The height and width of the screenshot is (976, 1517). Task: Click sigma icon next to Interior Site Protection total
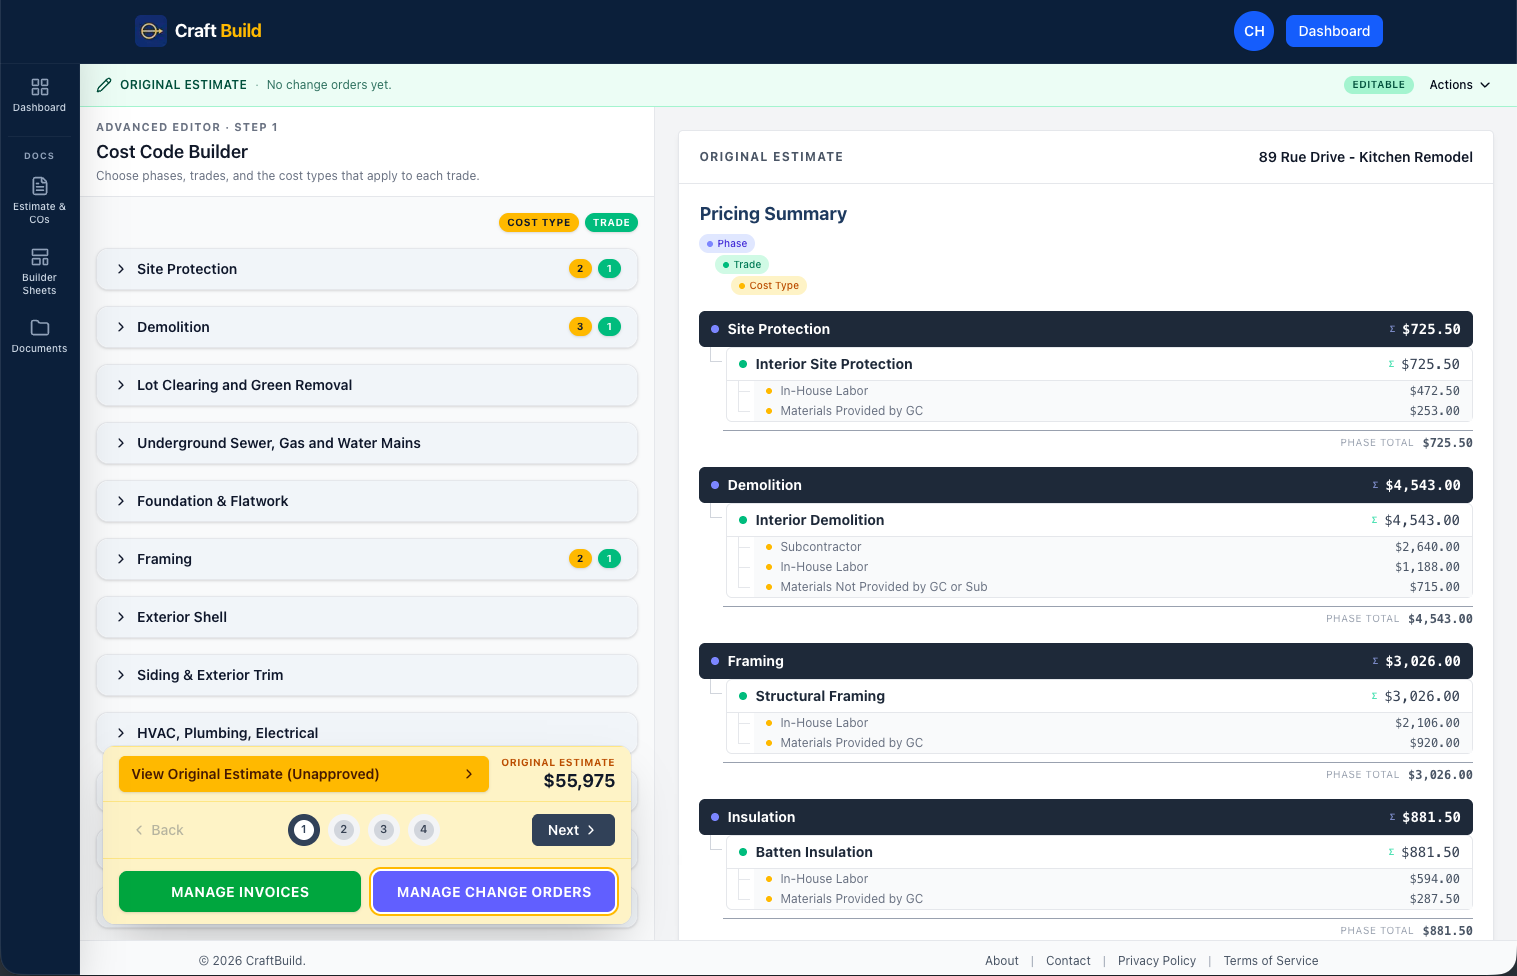point(1391,364)
